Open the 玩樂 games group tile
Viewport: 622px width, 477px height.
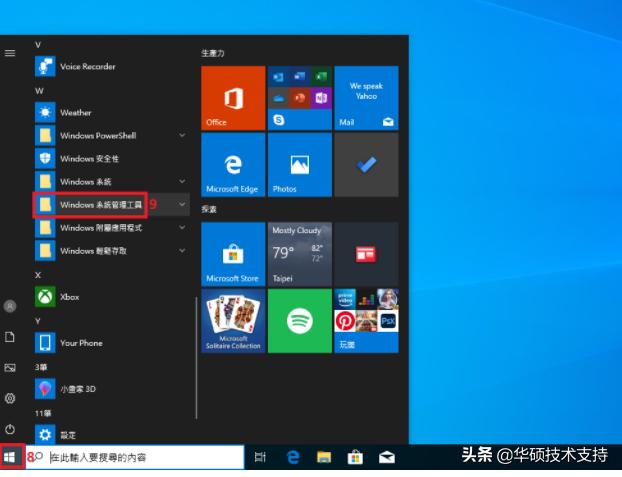[367, 321]
